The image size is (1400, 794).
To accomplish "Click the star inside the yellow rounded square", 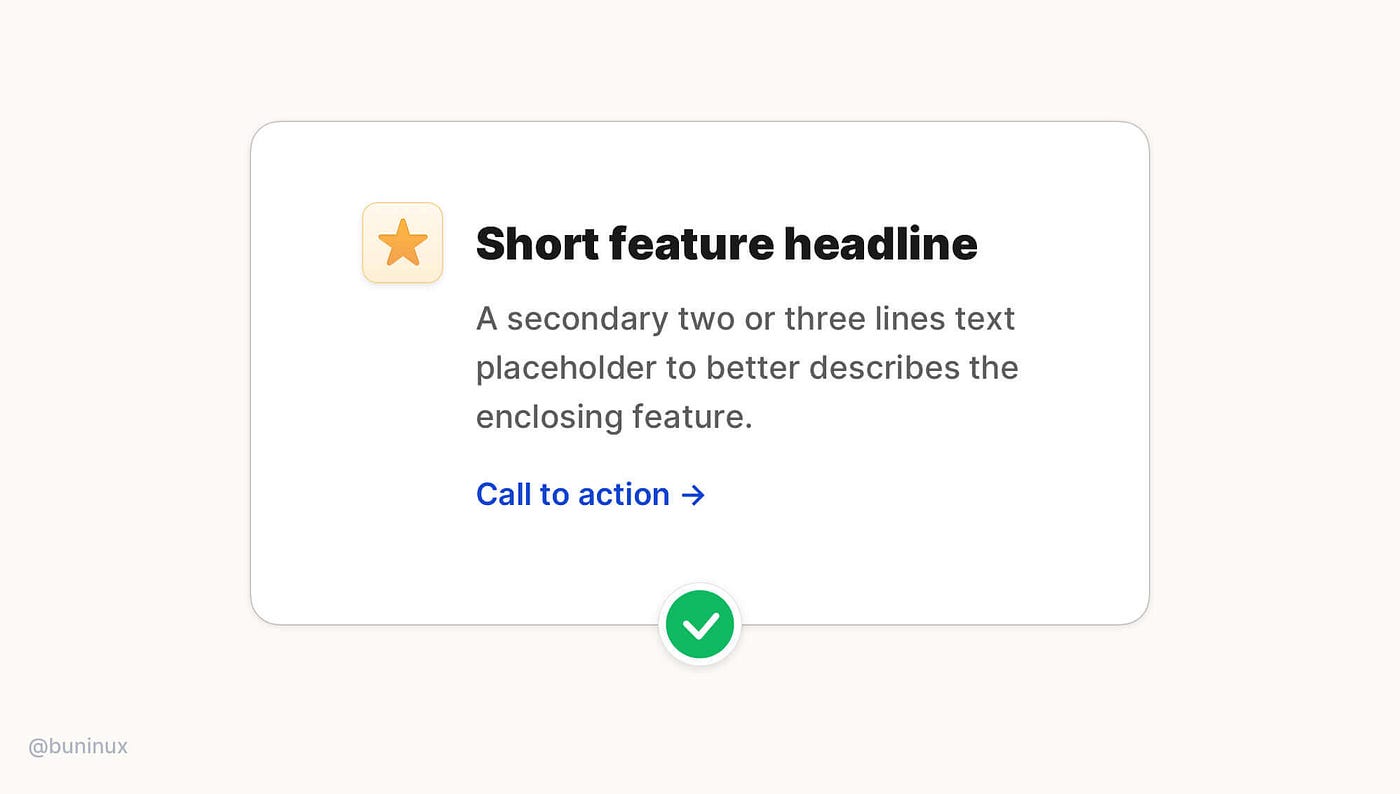I will pos(402,242).
